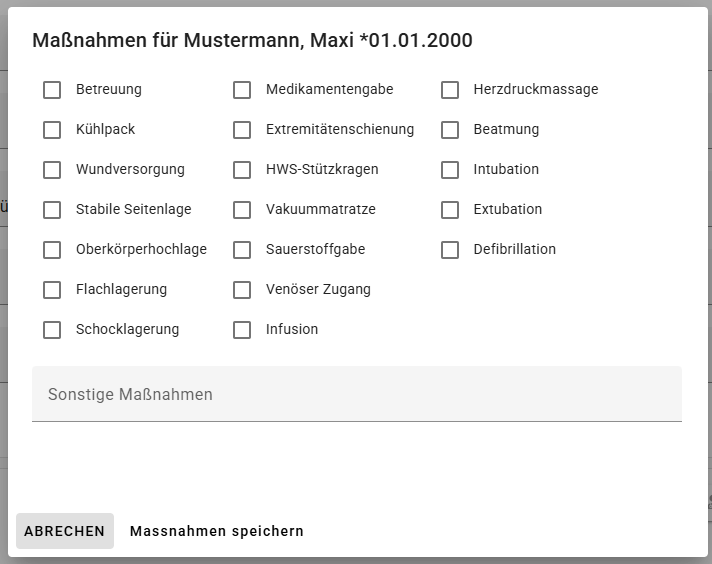Screen dimensions: 712x564
Task: Check the Schocklagerung box
Action: click(52, 330)
